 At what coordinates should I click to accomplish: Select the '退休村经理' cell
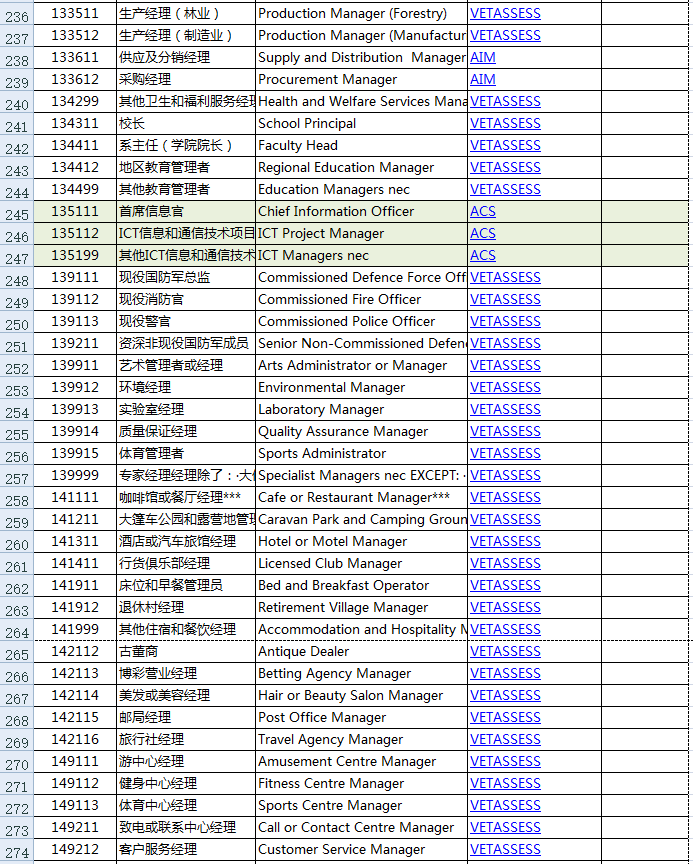pyautogui.click(x=186, y=607)
